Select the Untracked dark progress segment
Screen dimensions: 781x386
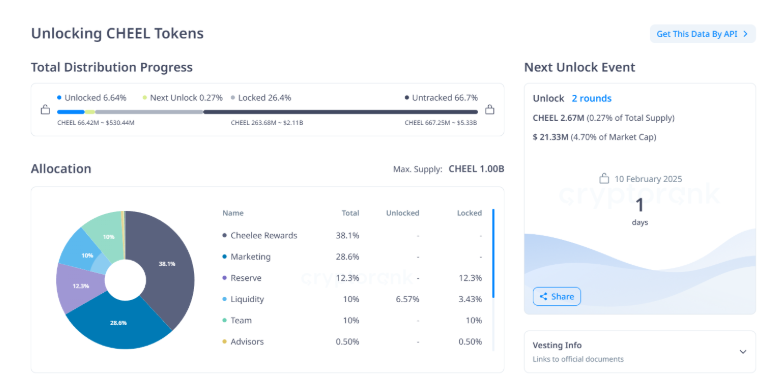(340, 112)
